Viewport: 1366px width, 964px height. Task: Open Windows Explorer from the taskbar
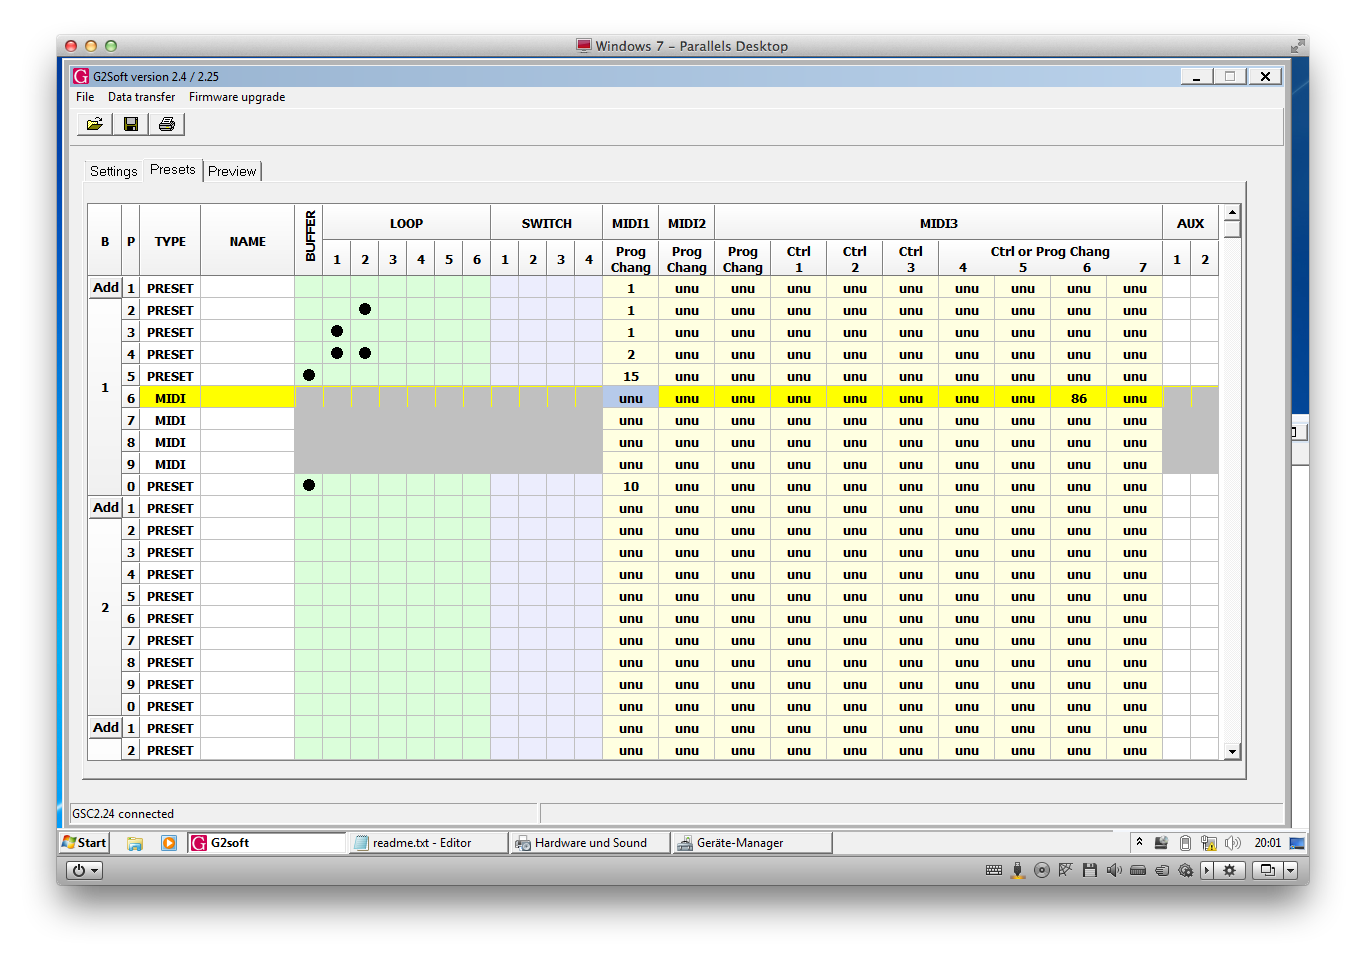135,843
